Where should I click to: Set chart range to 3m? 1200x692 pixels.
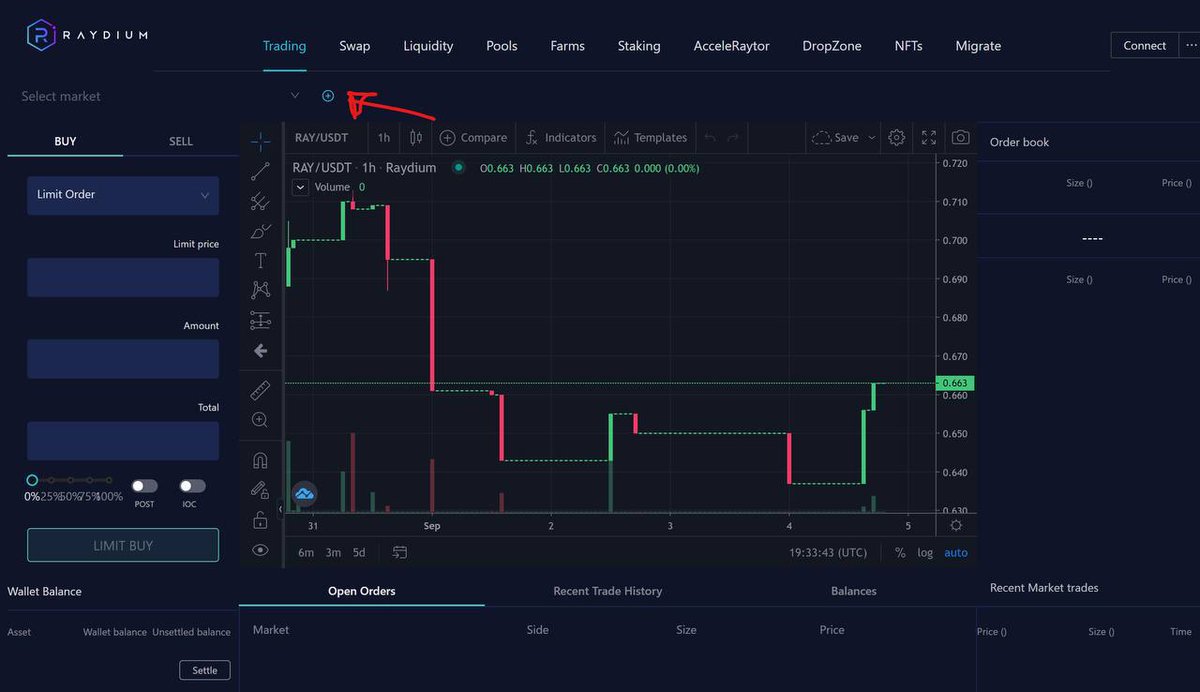333,552
